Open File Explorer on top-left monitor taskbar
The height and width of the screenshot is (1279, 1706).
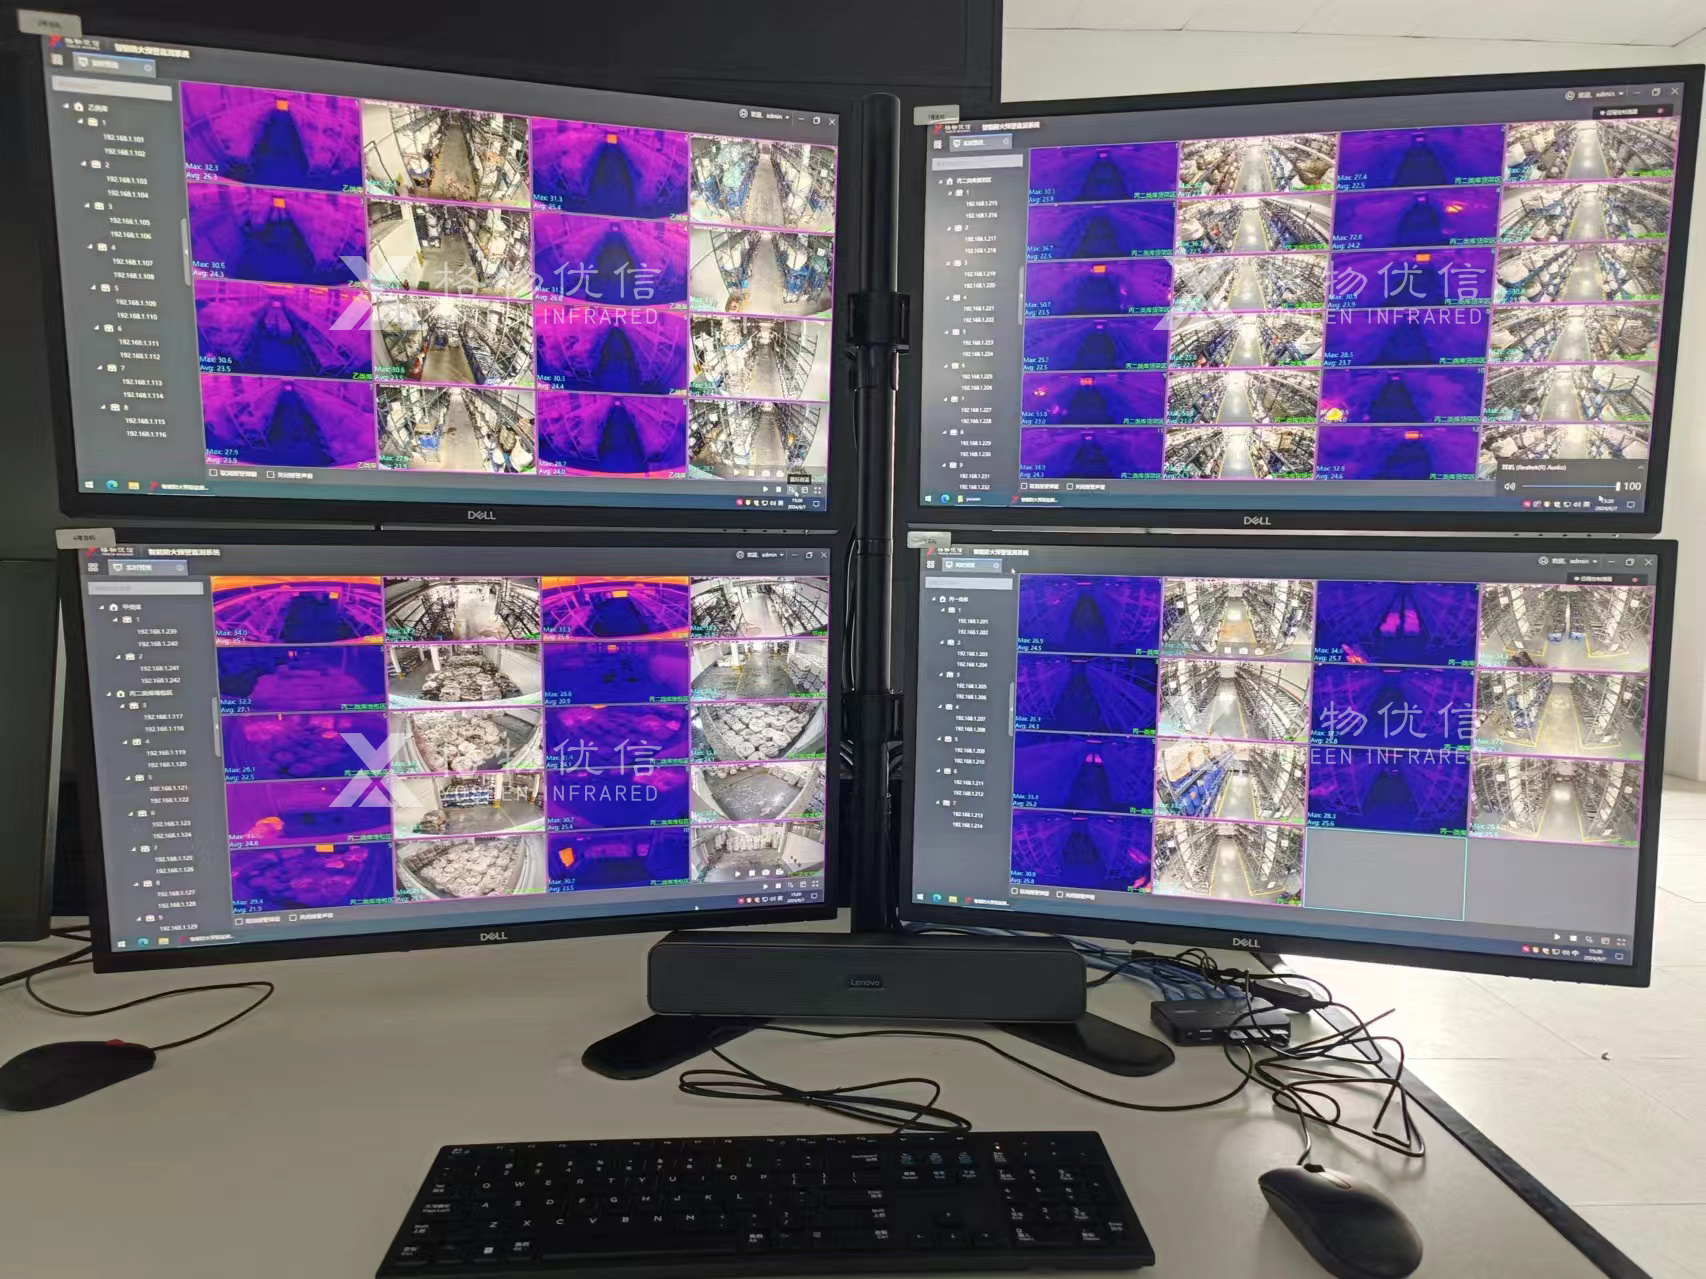[x=133, y=486]
